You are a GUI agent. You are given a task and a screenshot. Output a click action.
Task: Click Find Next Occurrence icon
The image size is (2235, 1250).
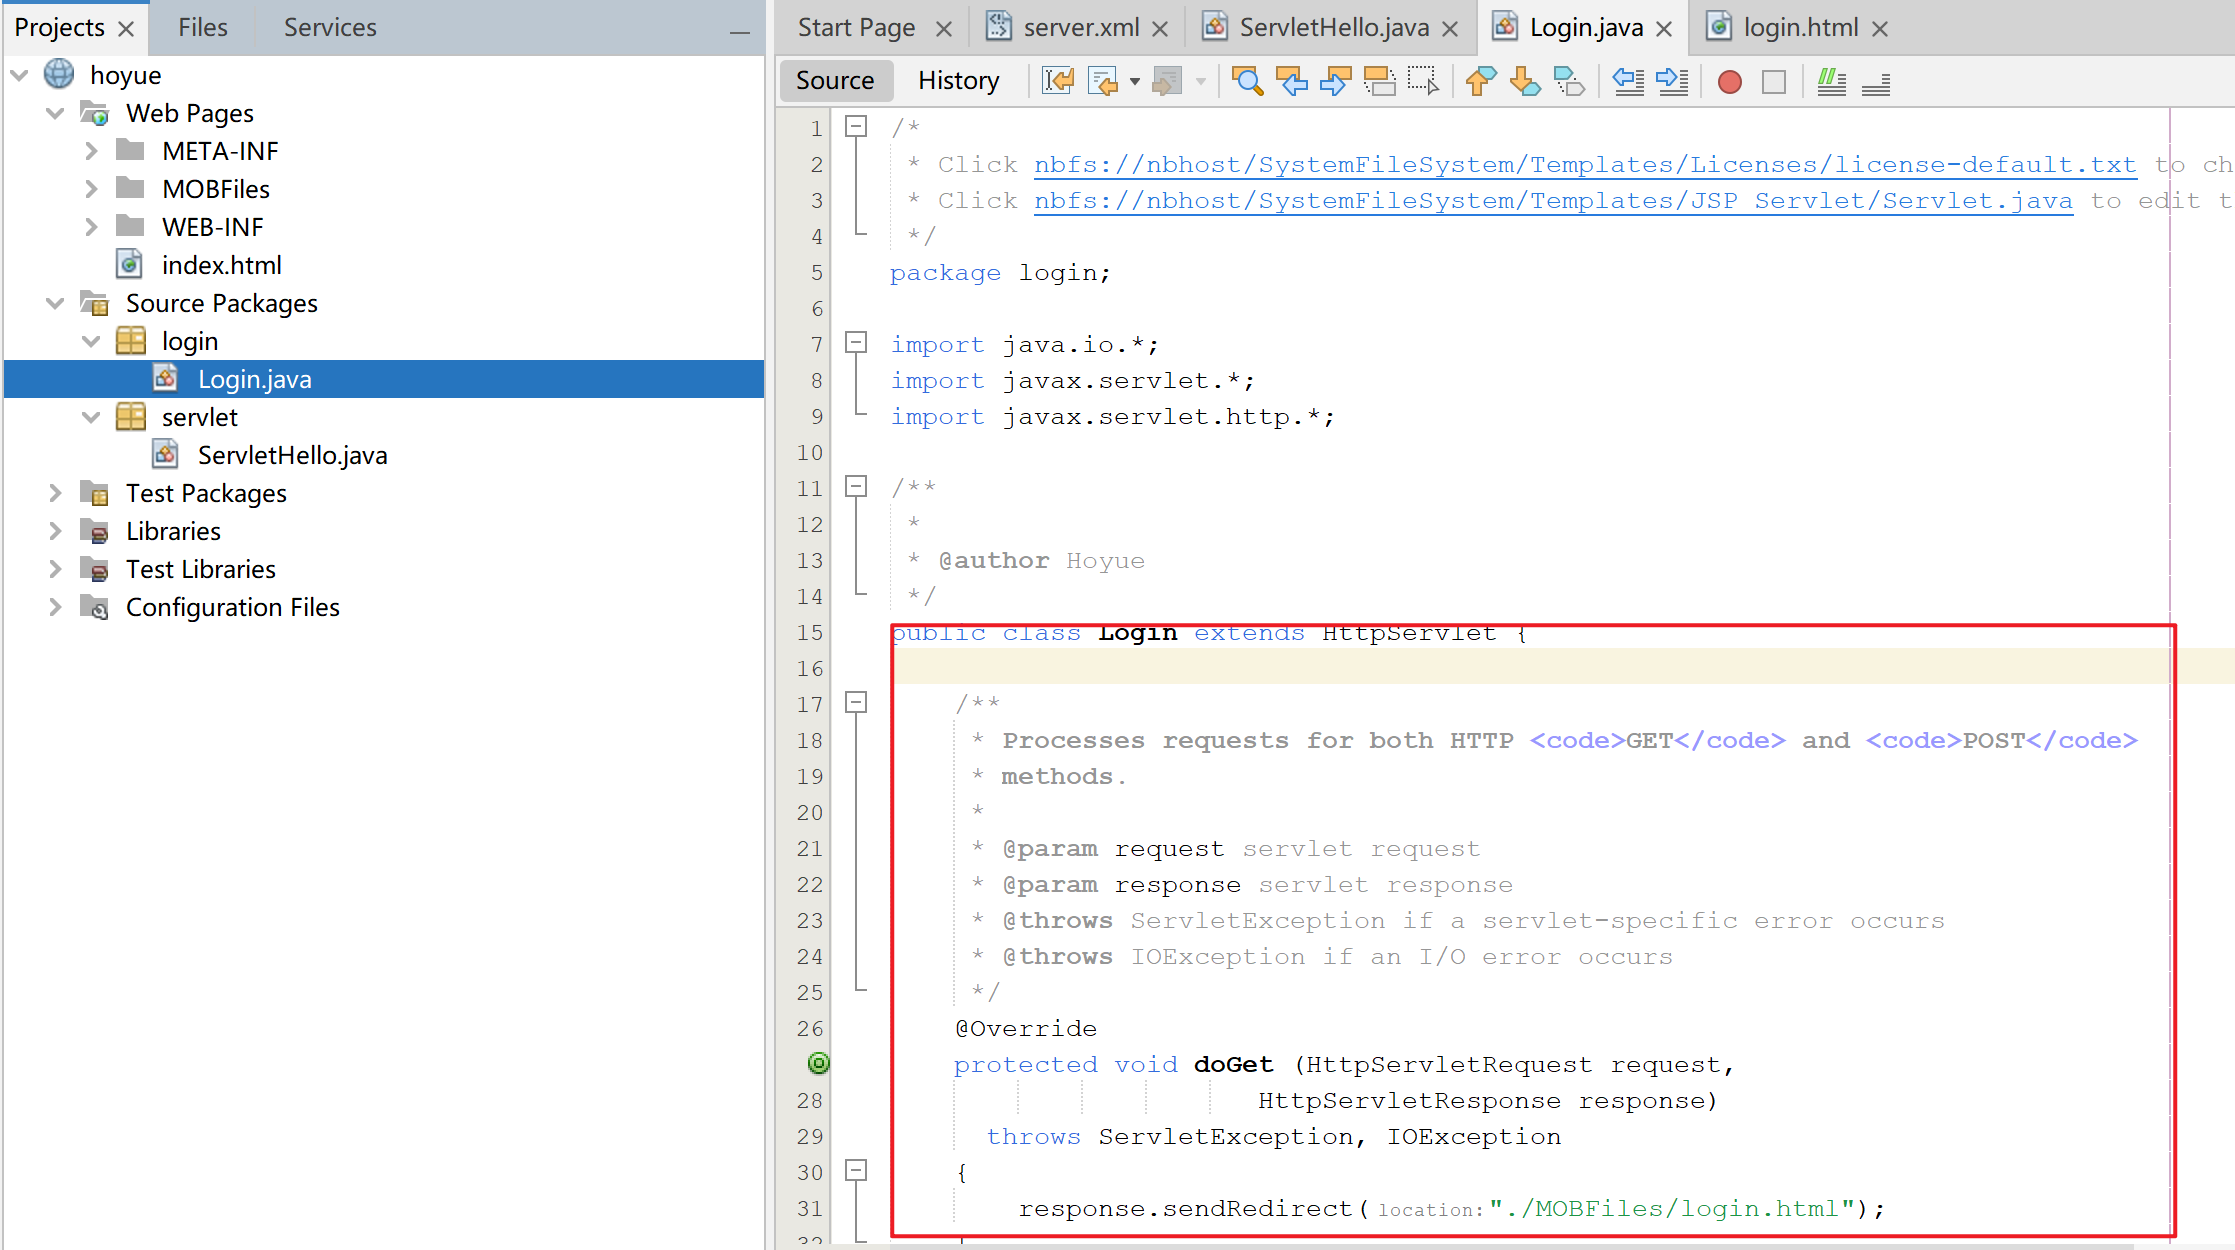point(1335,81)
